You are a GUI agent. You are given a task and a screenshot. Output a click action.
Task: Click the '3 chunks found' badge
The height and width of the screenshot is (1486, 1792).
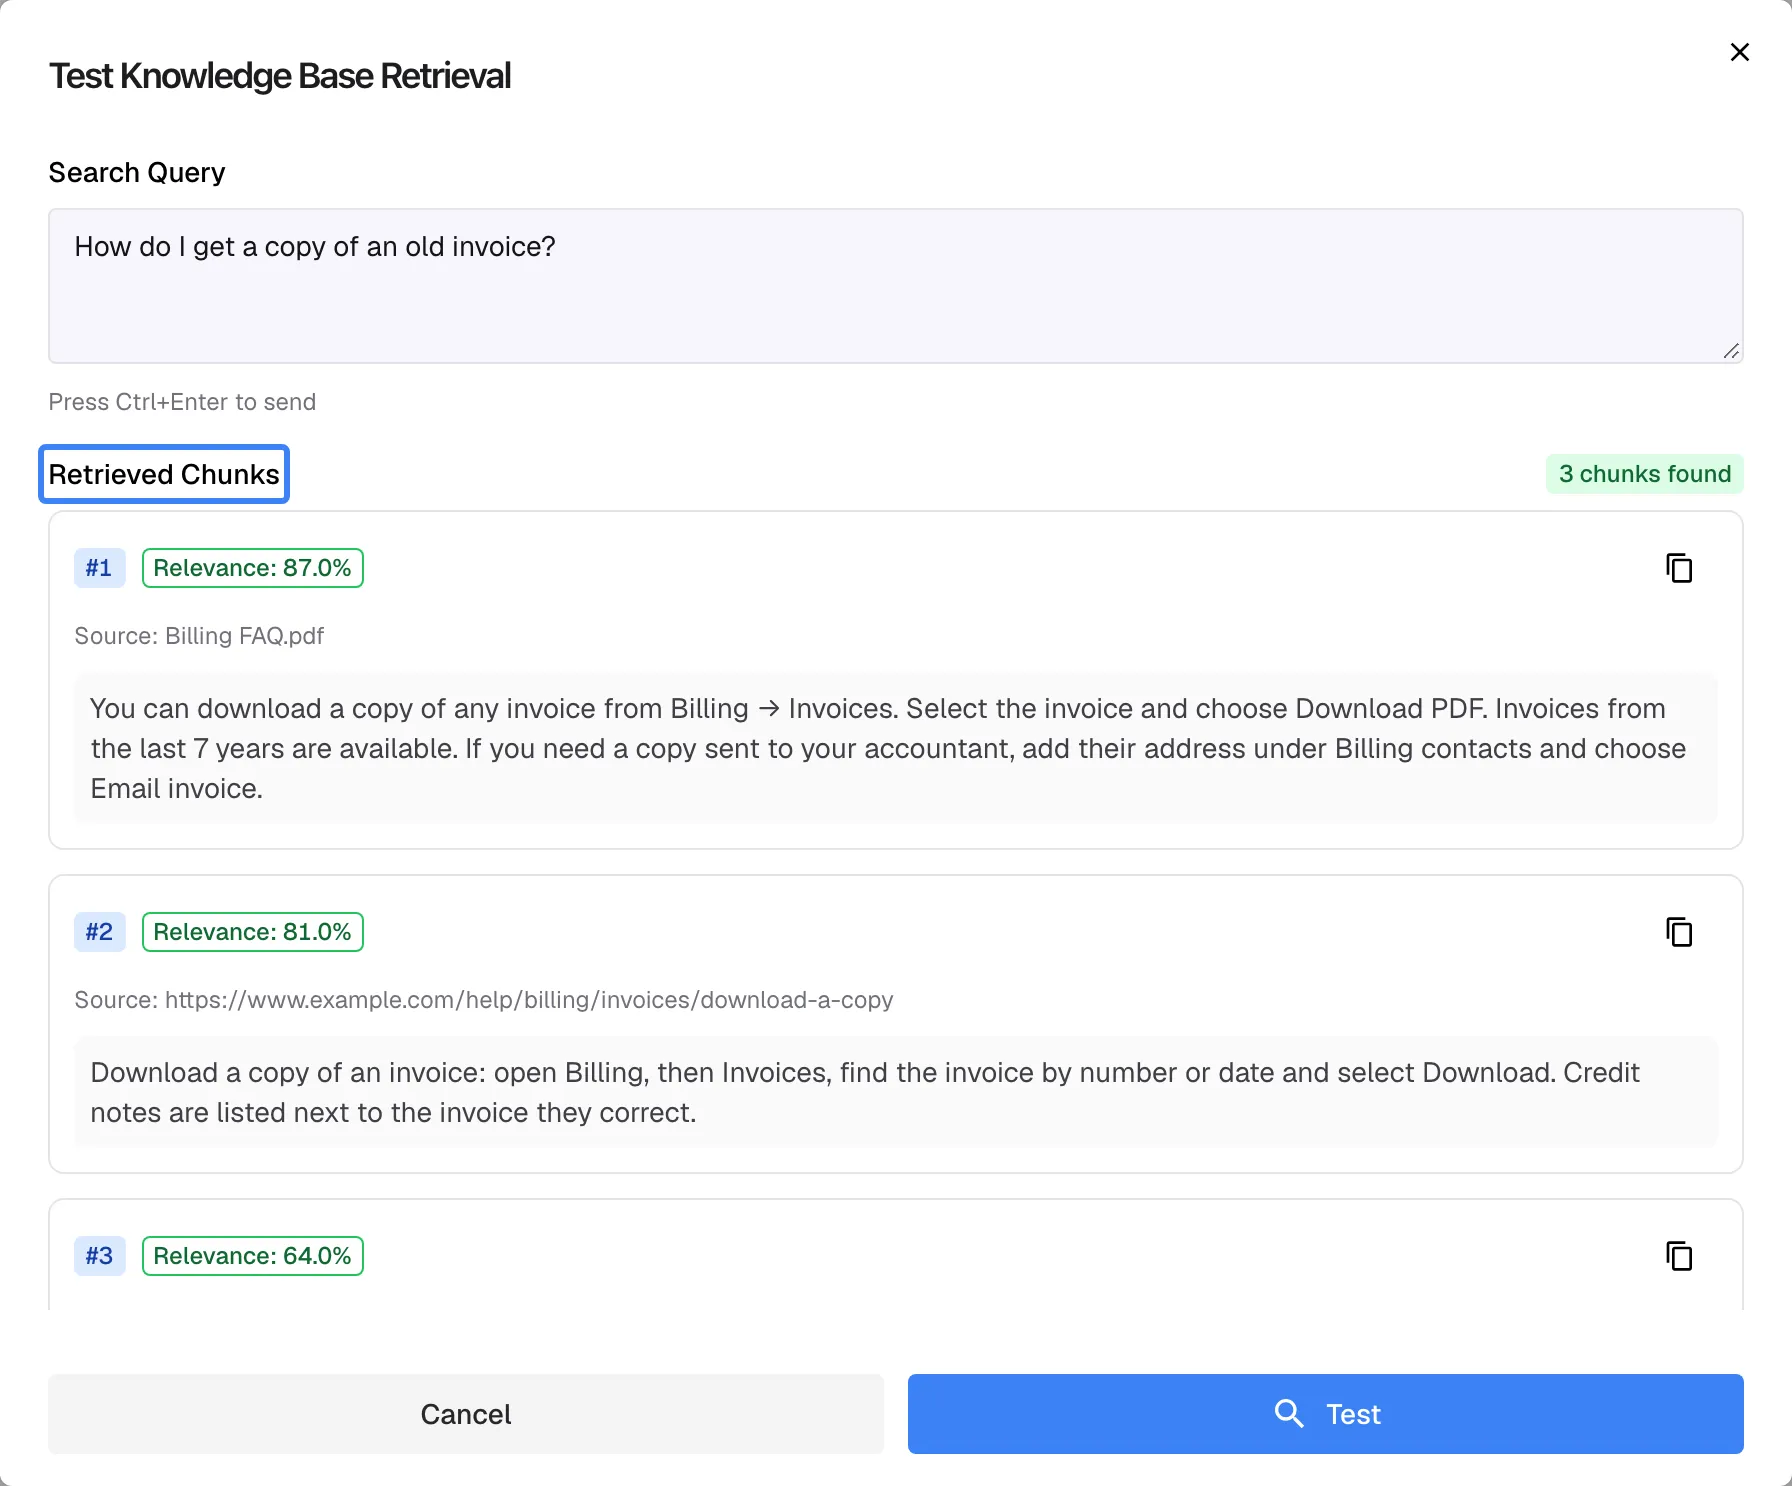1645,474
